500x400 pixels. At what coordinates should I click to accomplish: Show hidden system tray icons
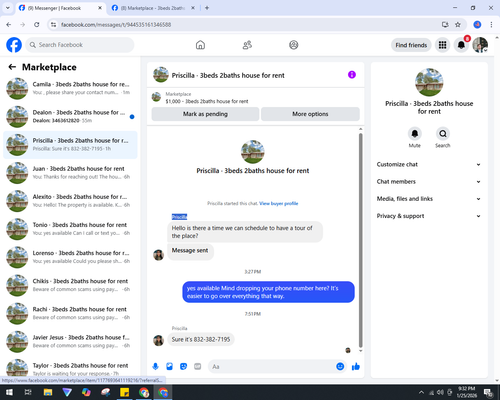(x=421, y=392)
